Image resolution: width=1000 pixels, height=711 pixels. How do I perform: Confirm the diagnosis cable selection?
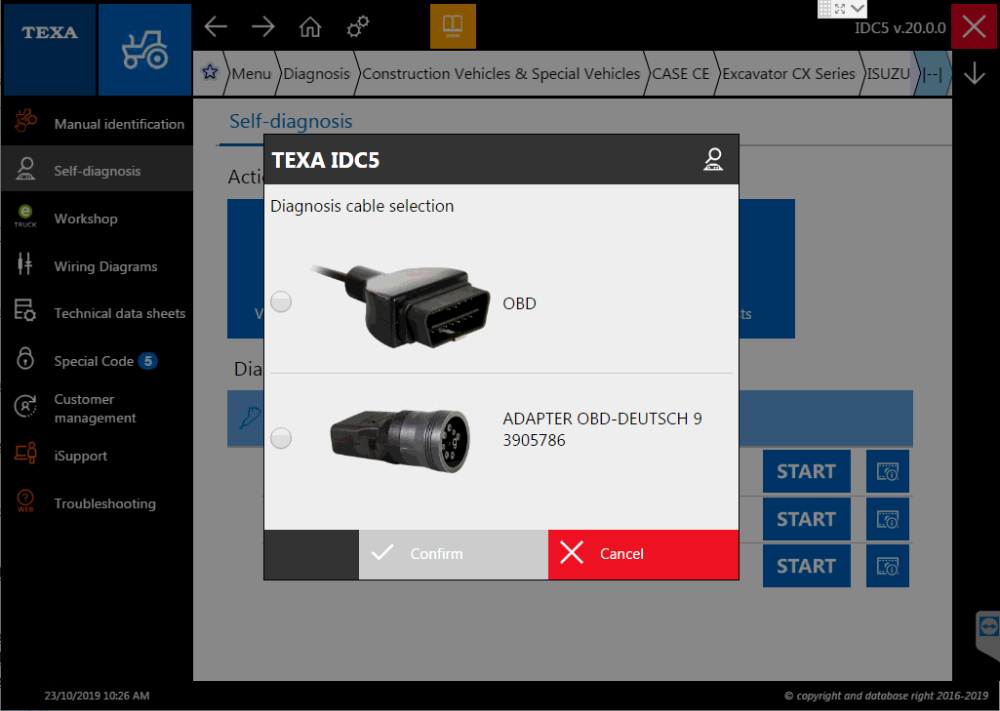[x=452, y=553]
